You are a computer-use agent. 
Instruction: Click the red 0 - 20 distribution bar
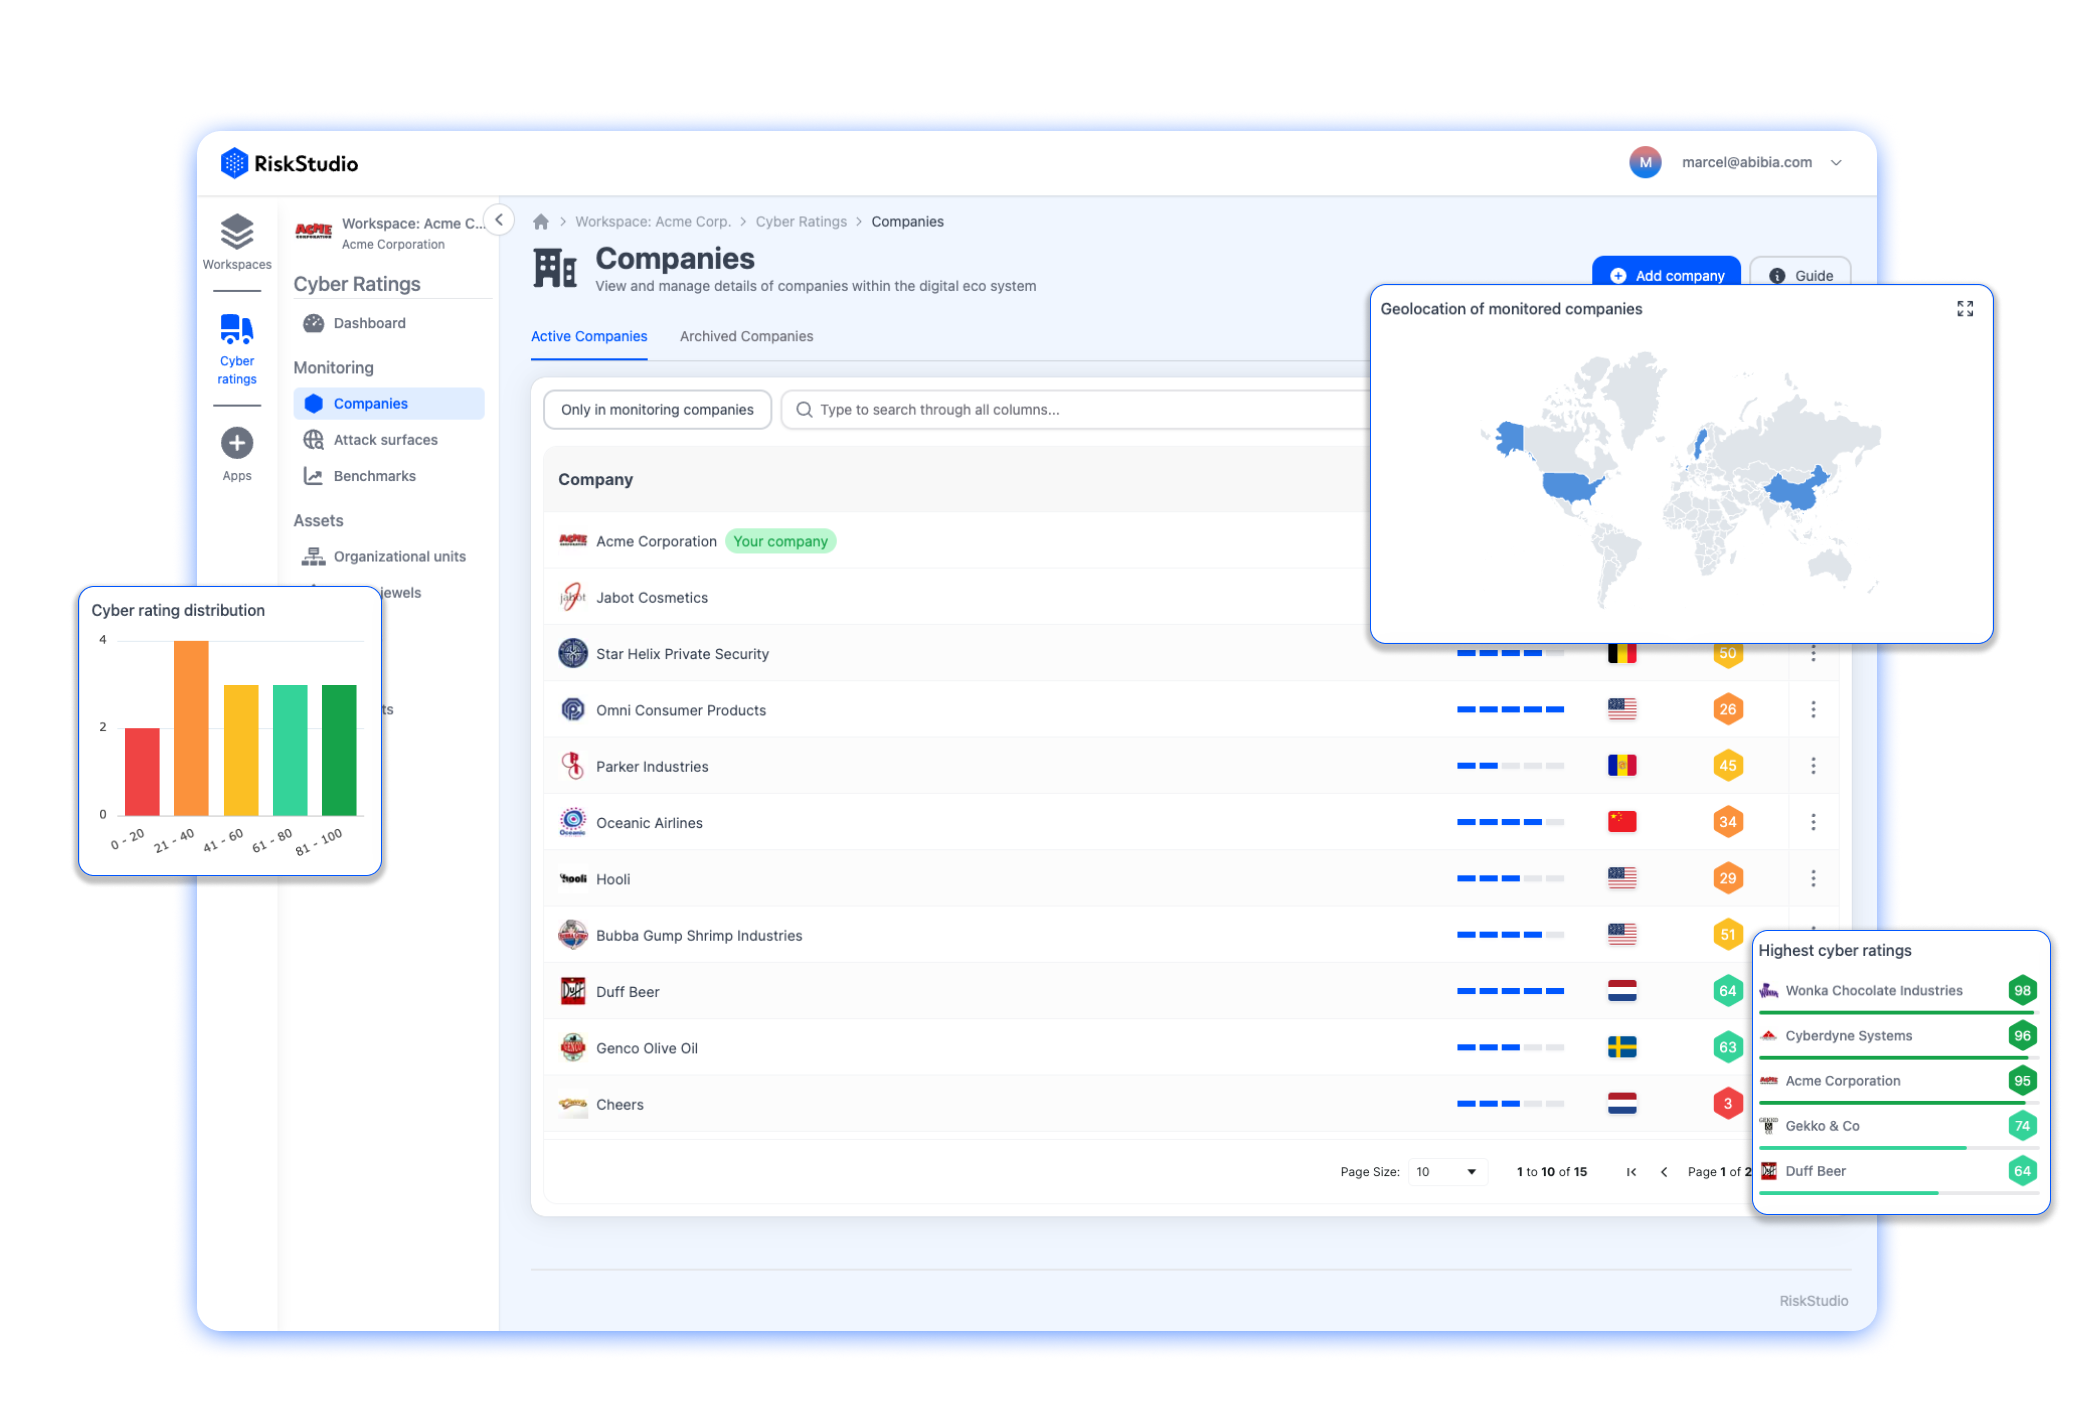[142, 771]
